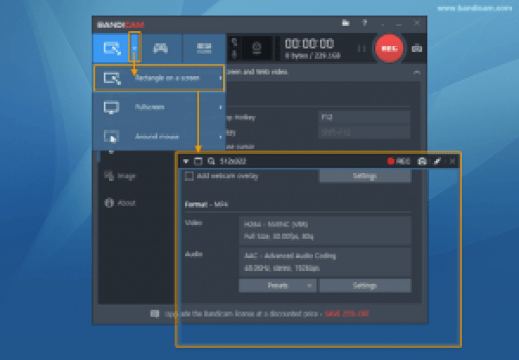Image resolution: width=519 pixels, height=360 pixels.
Task: Click the webcam overlay icon in top bar
Action: 257,48
